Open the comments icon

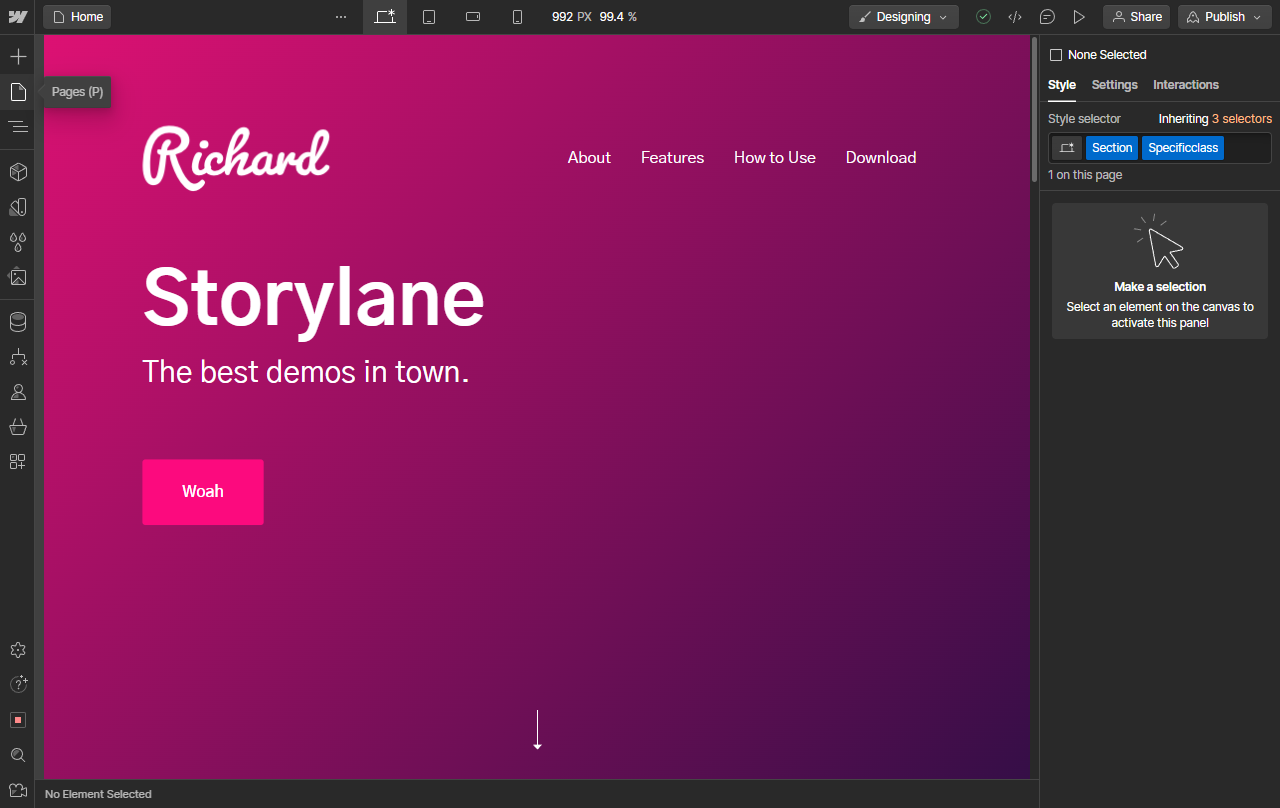pos(1047,17)
